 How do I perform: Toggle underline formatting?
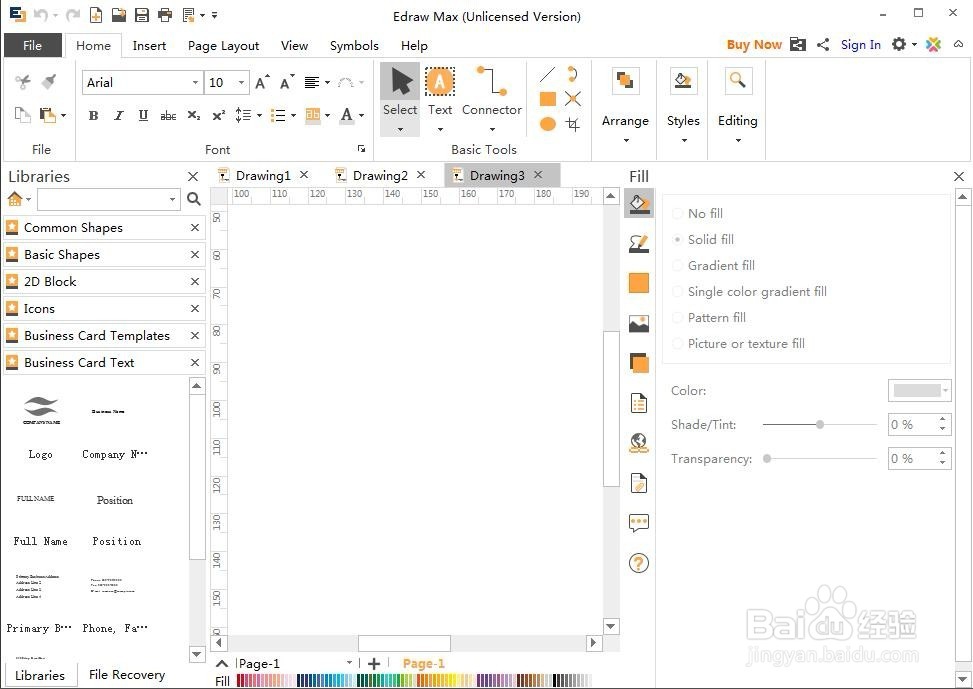[143, 115]
